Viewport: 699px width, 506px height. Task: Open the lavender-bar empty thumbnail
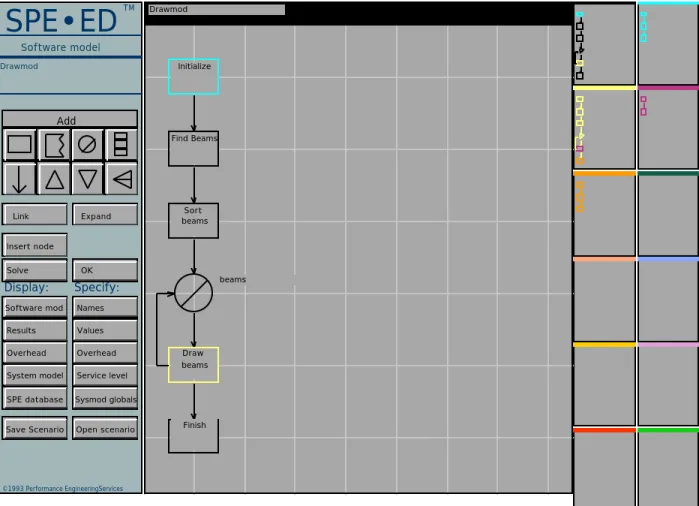click(668, 384)
